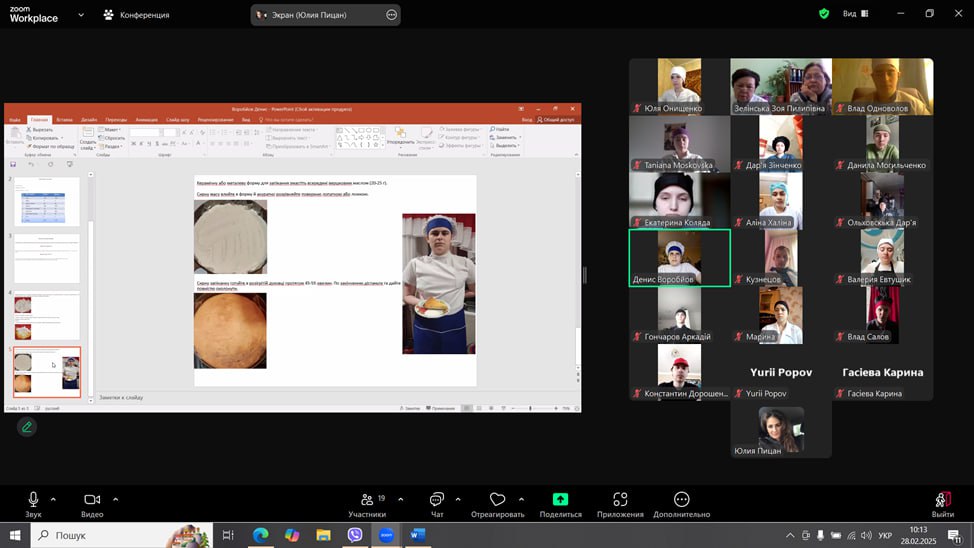
Task: Click the green annotation pencil icon
Action: click(x=27, y=427)
